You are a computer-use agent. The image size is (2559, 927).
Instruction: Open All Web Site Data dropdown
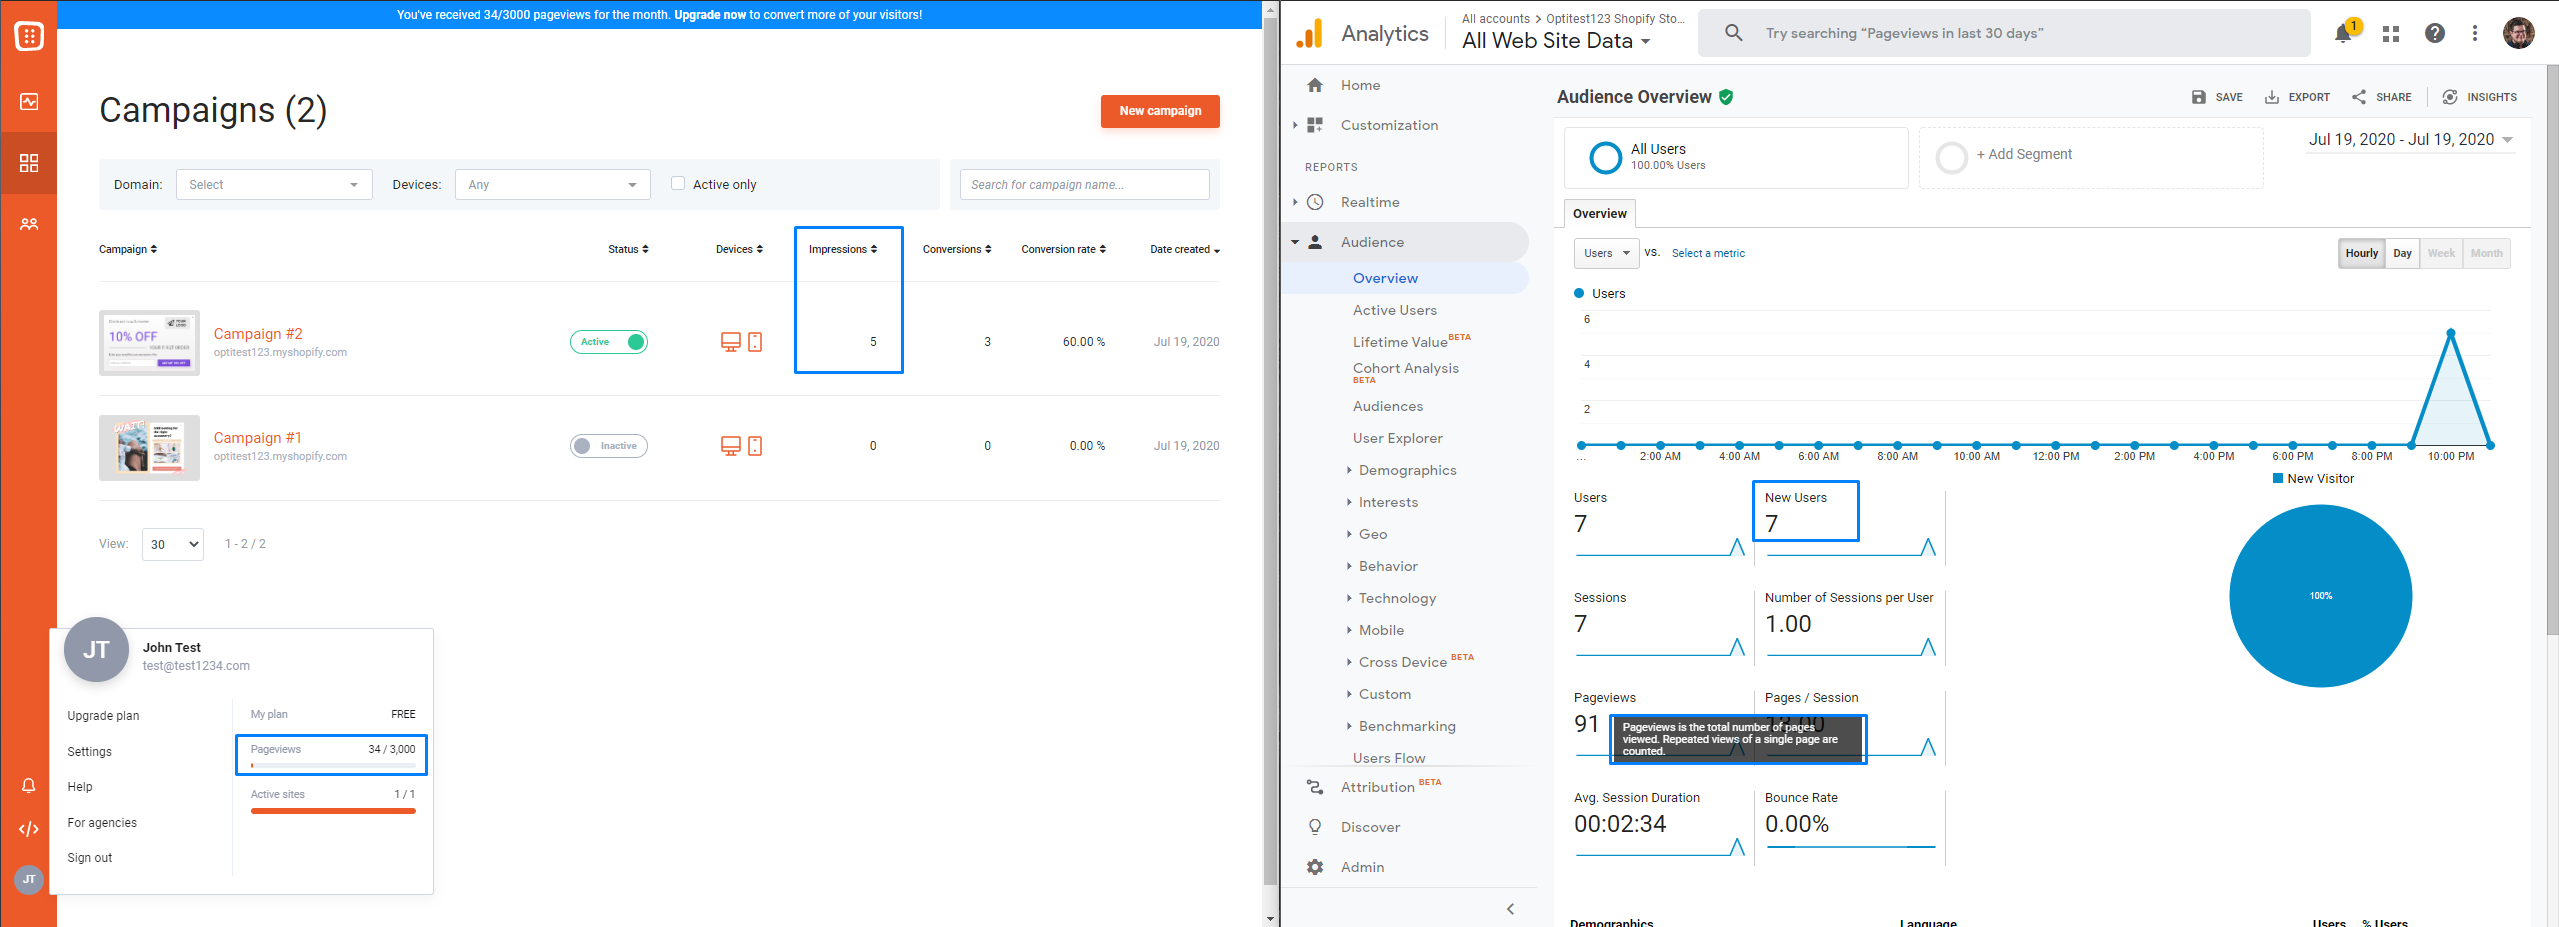coord(1556,41)
